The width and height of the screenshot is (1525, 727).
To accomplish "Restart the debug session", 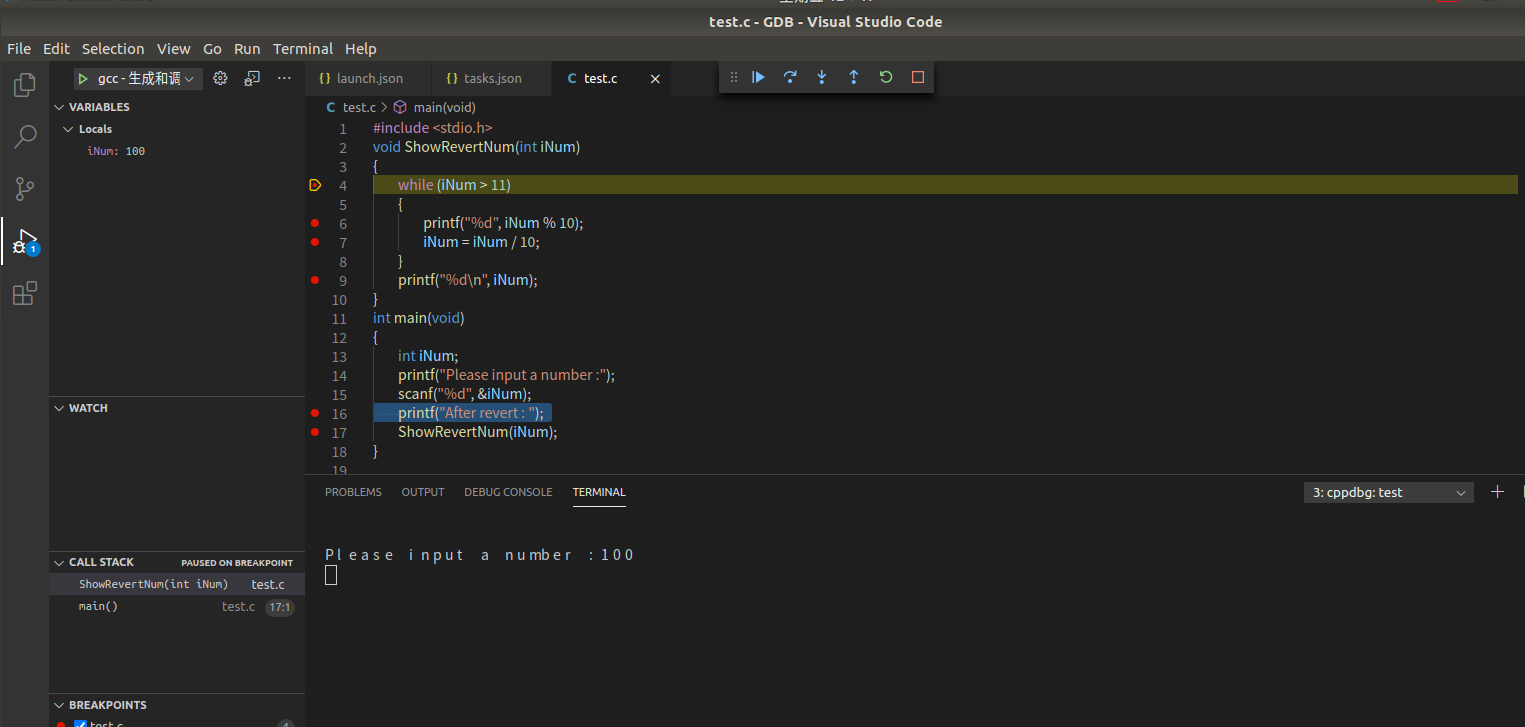I will click(x=886, y=77).
